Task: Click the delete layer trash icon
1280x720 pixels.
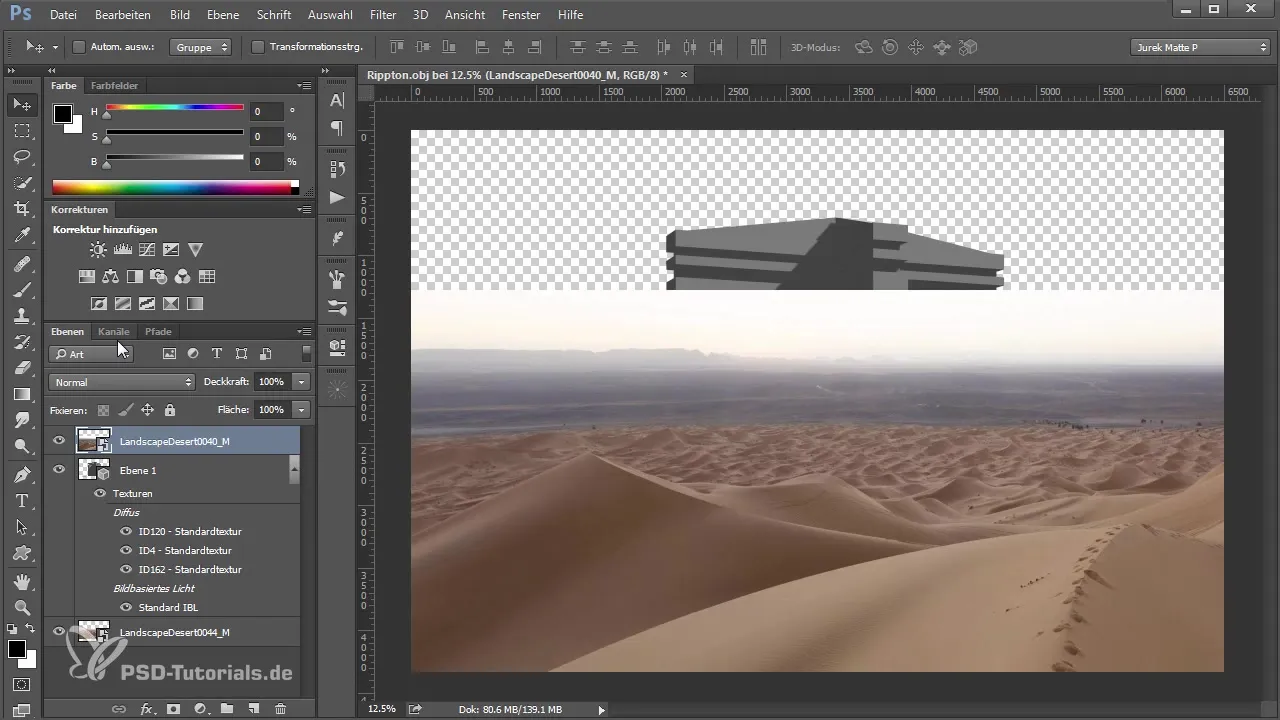Action: click(x=280, y=709)
